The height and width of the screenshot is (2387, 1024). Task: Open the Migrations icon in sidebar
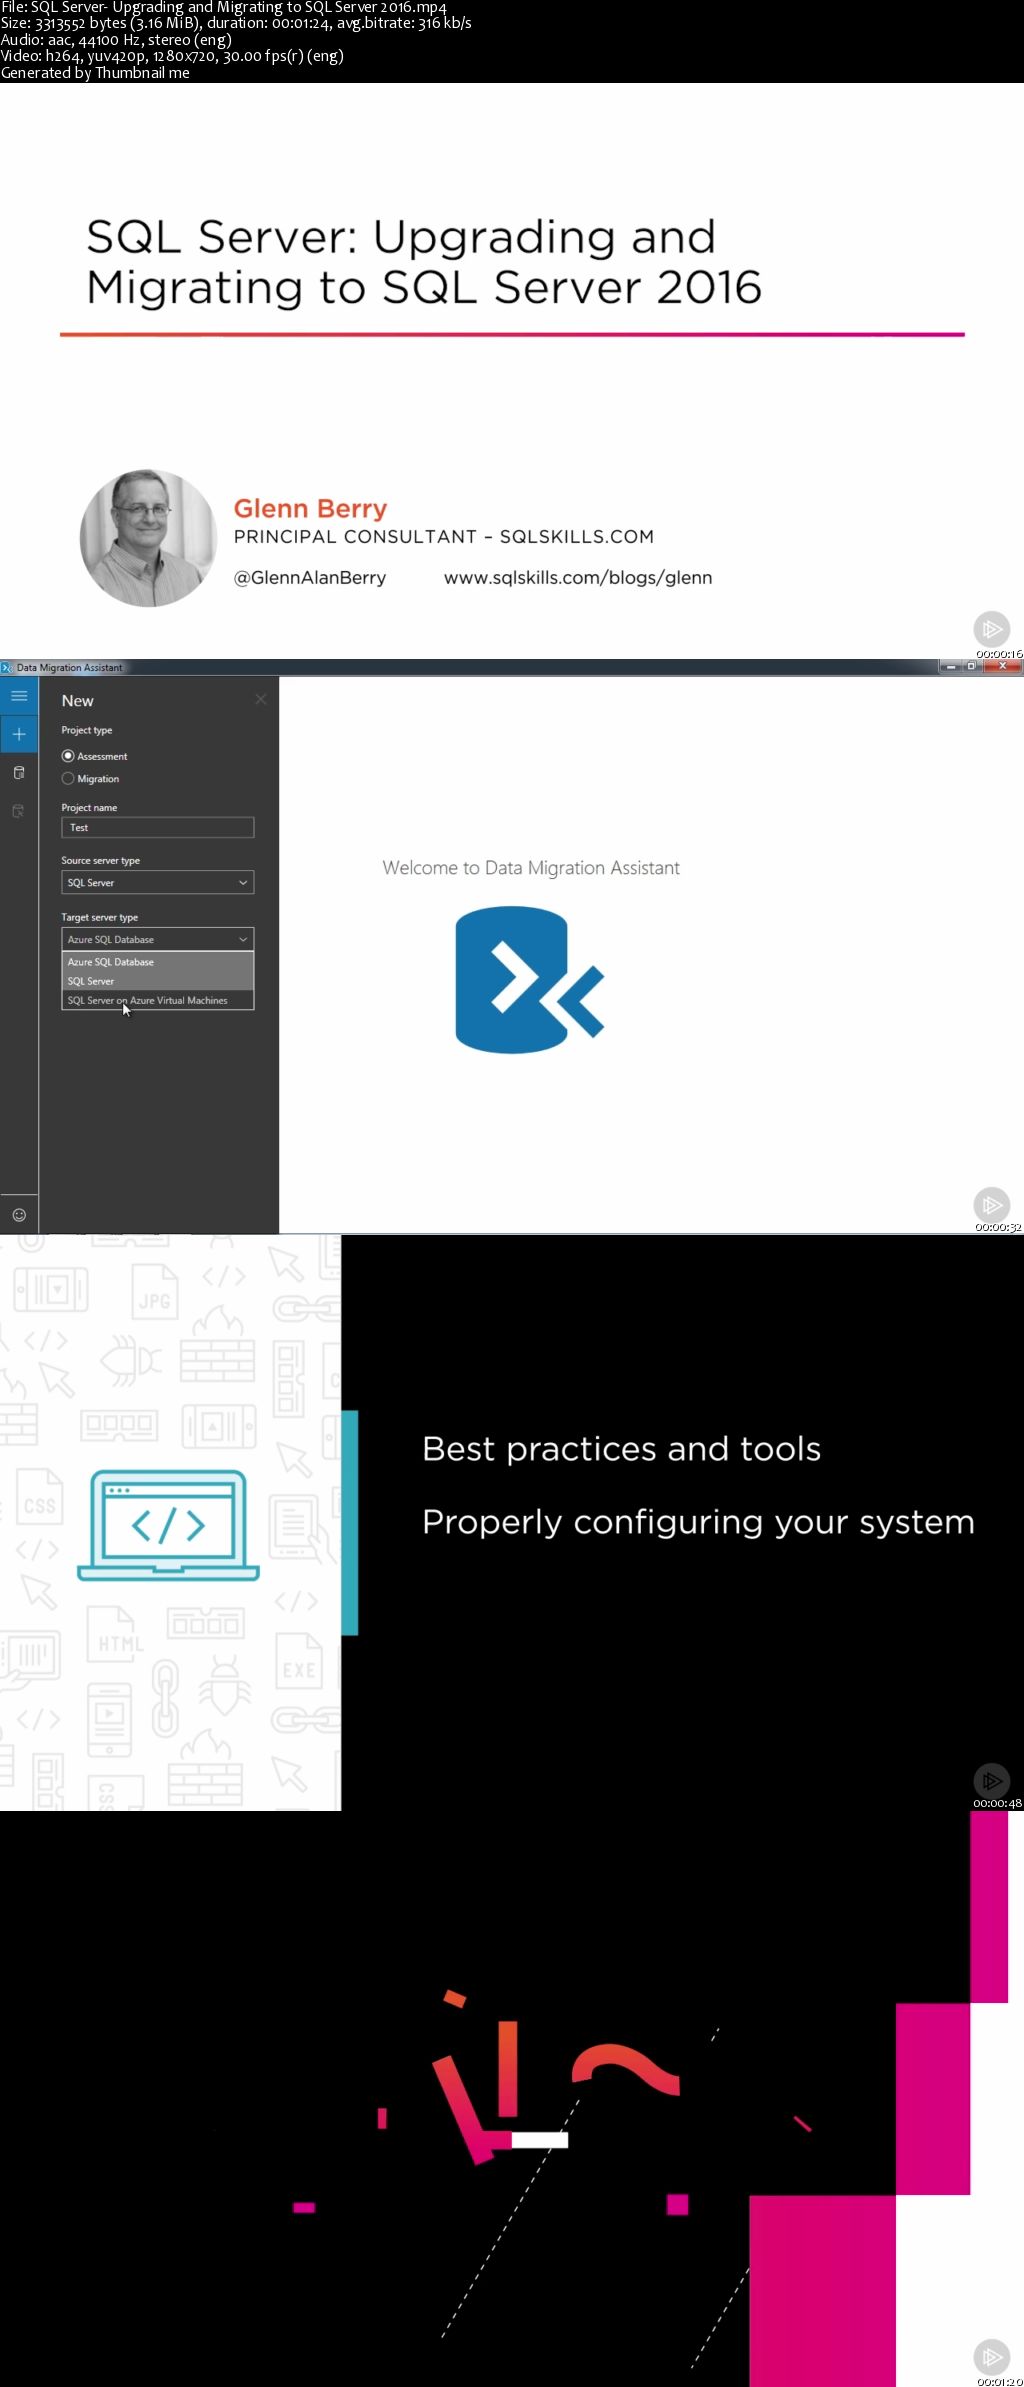click(x=18, y=811)
